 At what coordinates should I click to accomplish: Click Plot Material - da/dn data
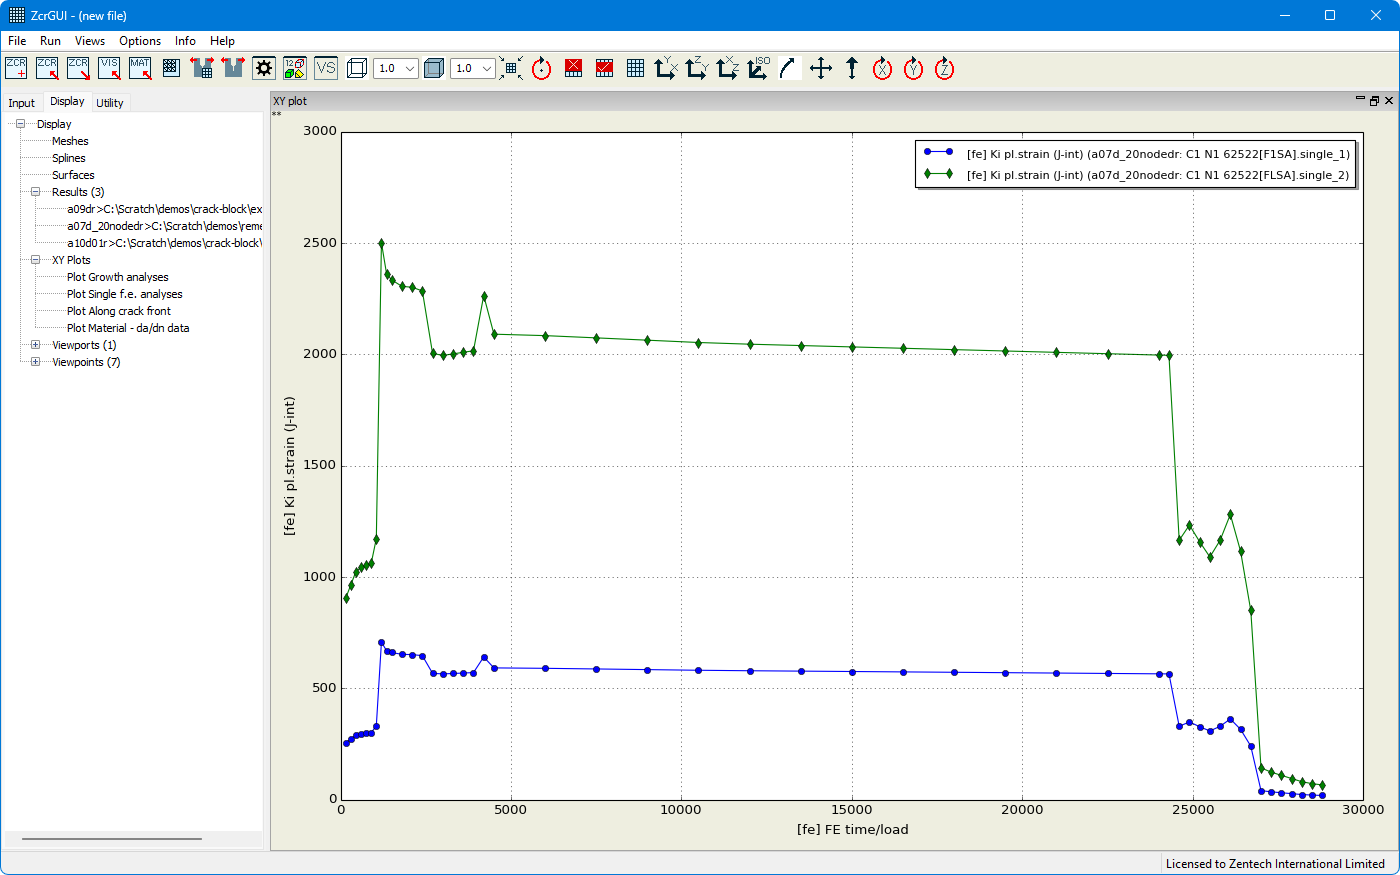pyautogui.click(x=128, y=328)
